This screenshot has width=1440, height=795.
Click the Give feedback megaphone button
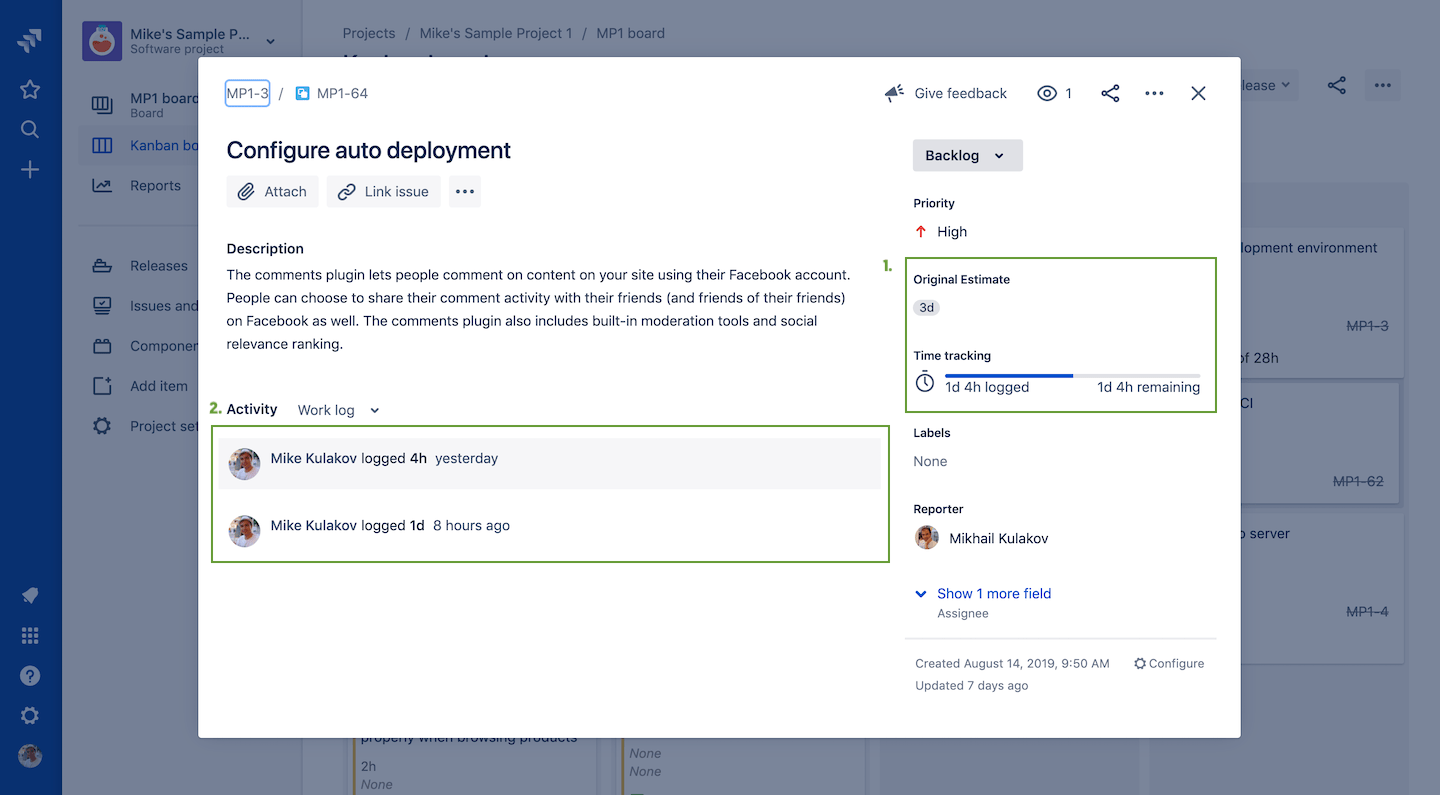(946, 93)
